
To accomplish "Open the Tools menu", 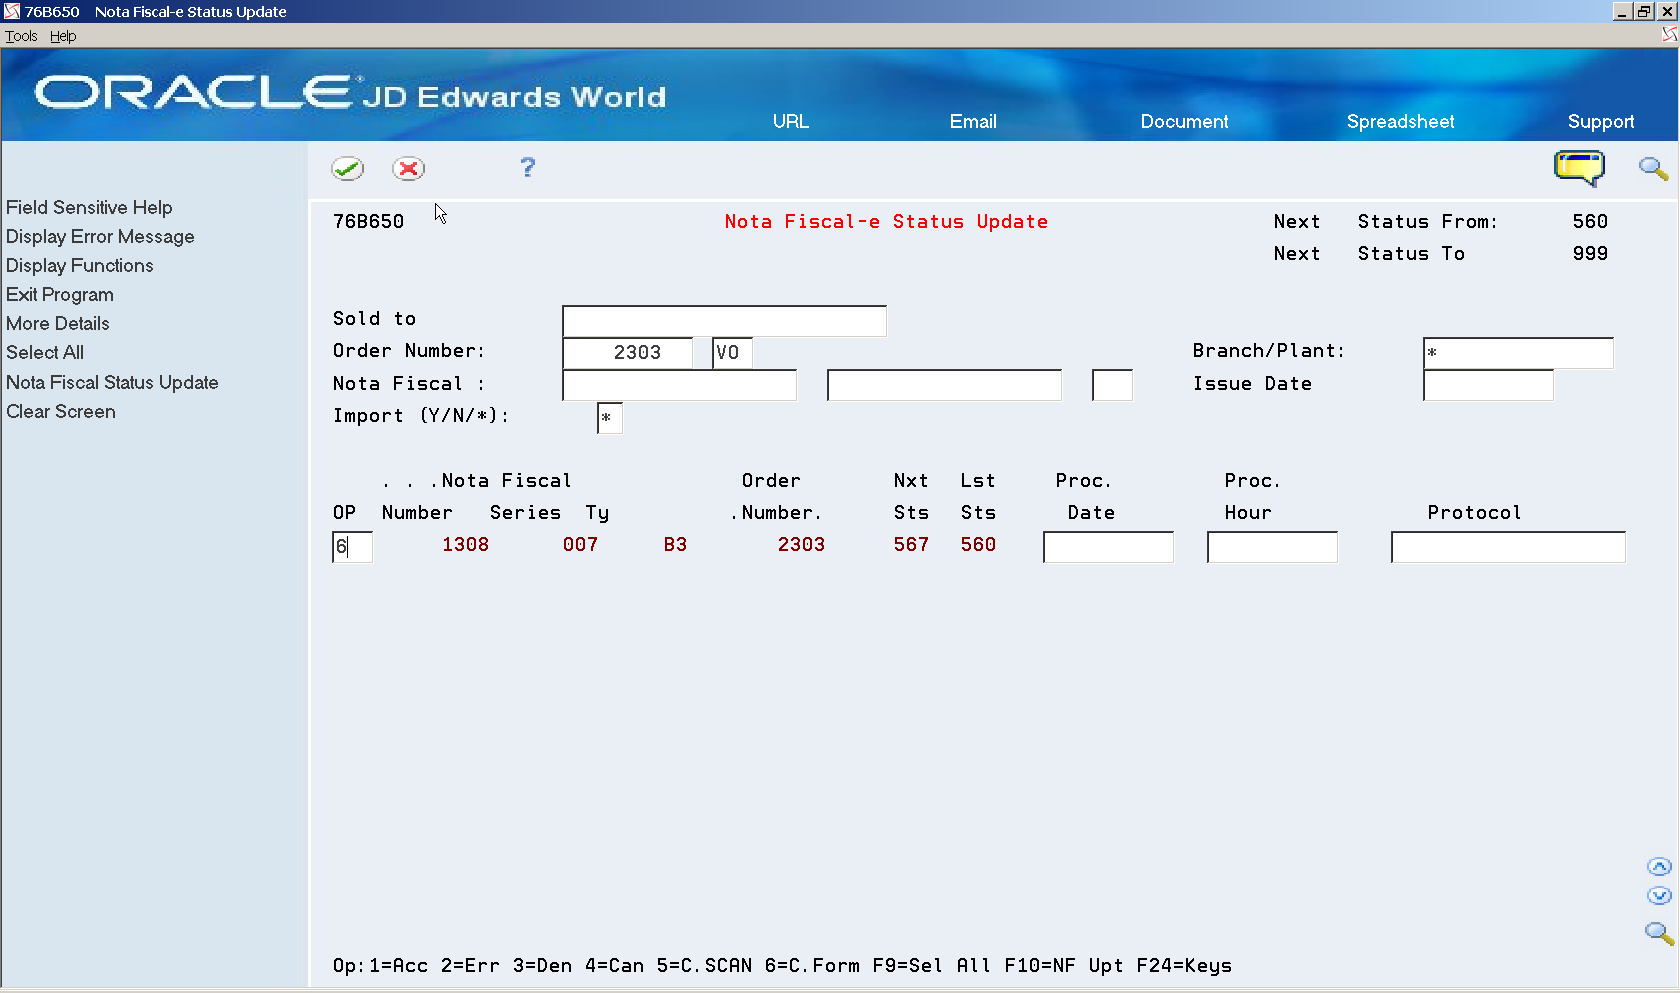I will point(21,36).
